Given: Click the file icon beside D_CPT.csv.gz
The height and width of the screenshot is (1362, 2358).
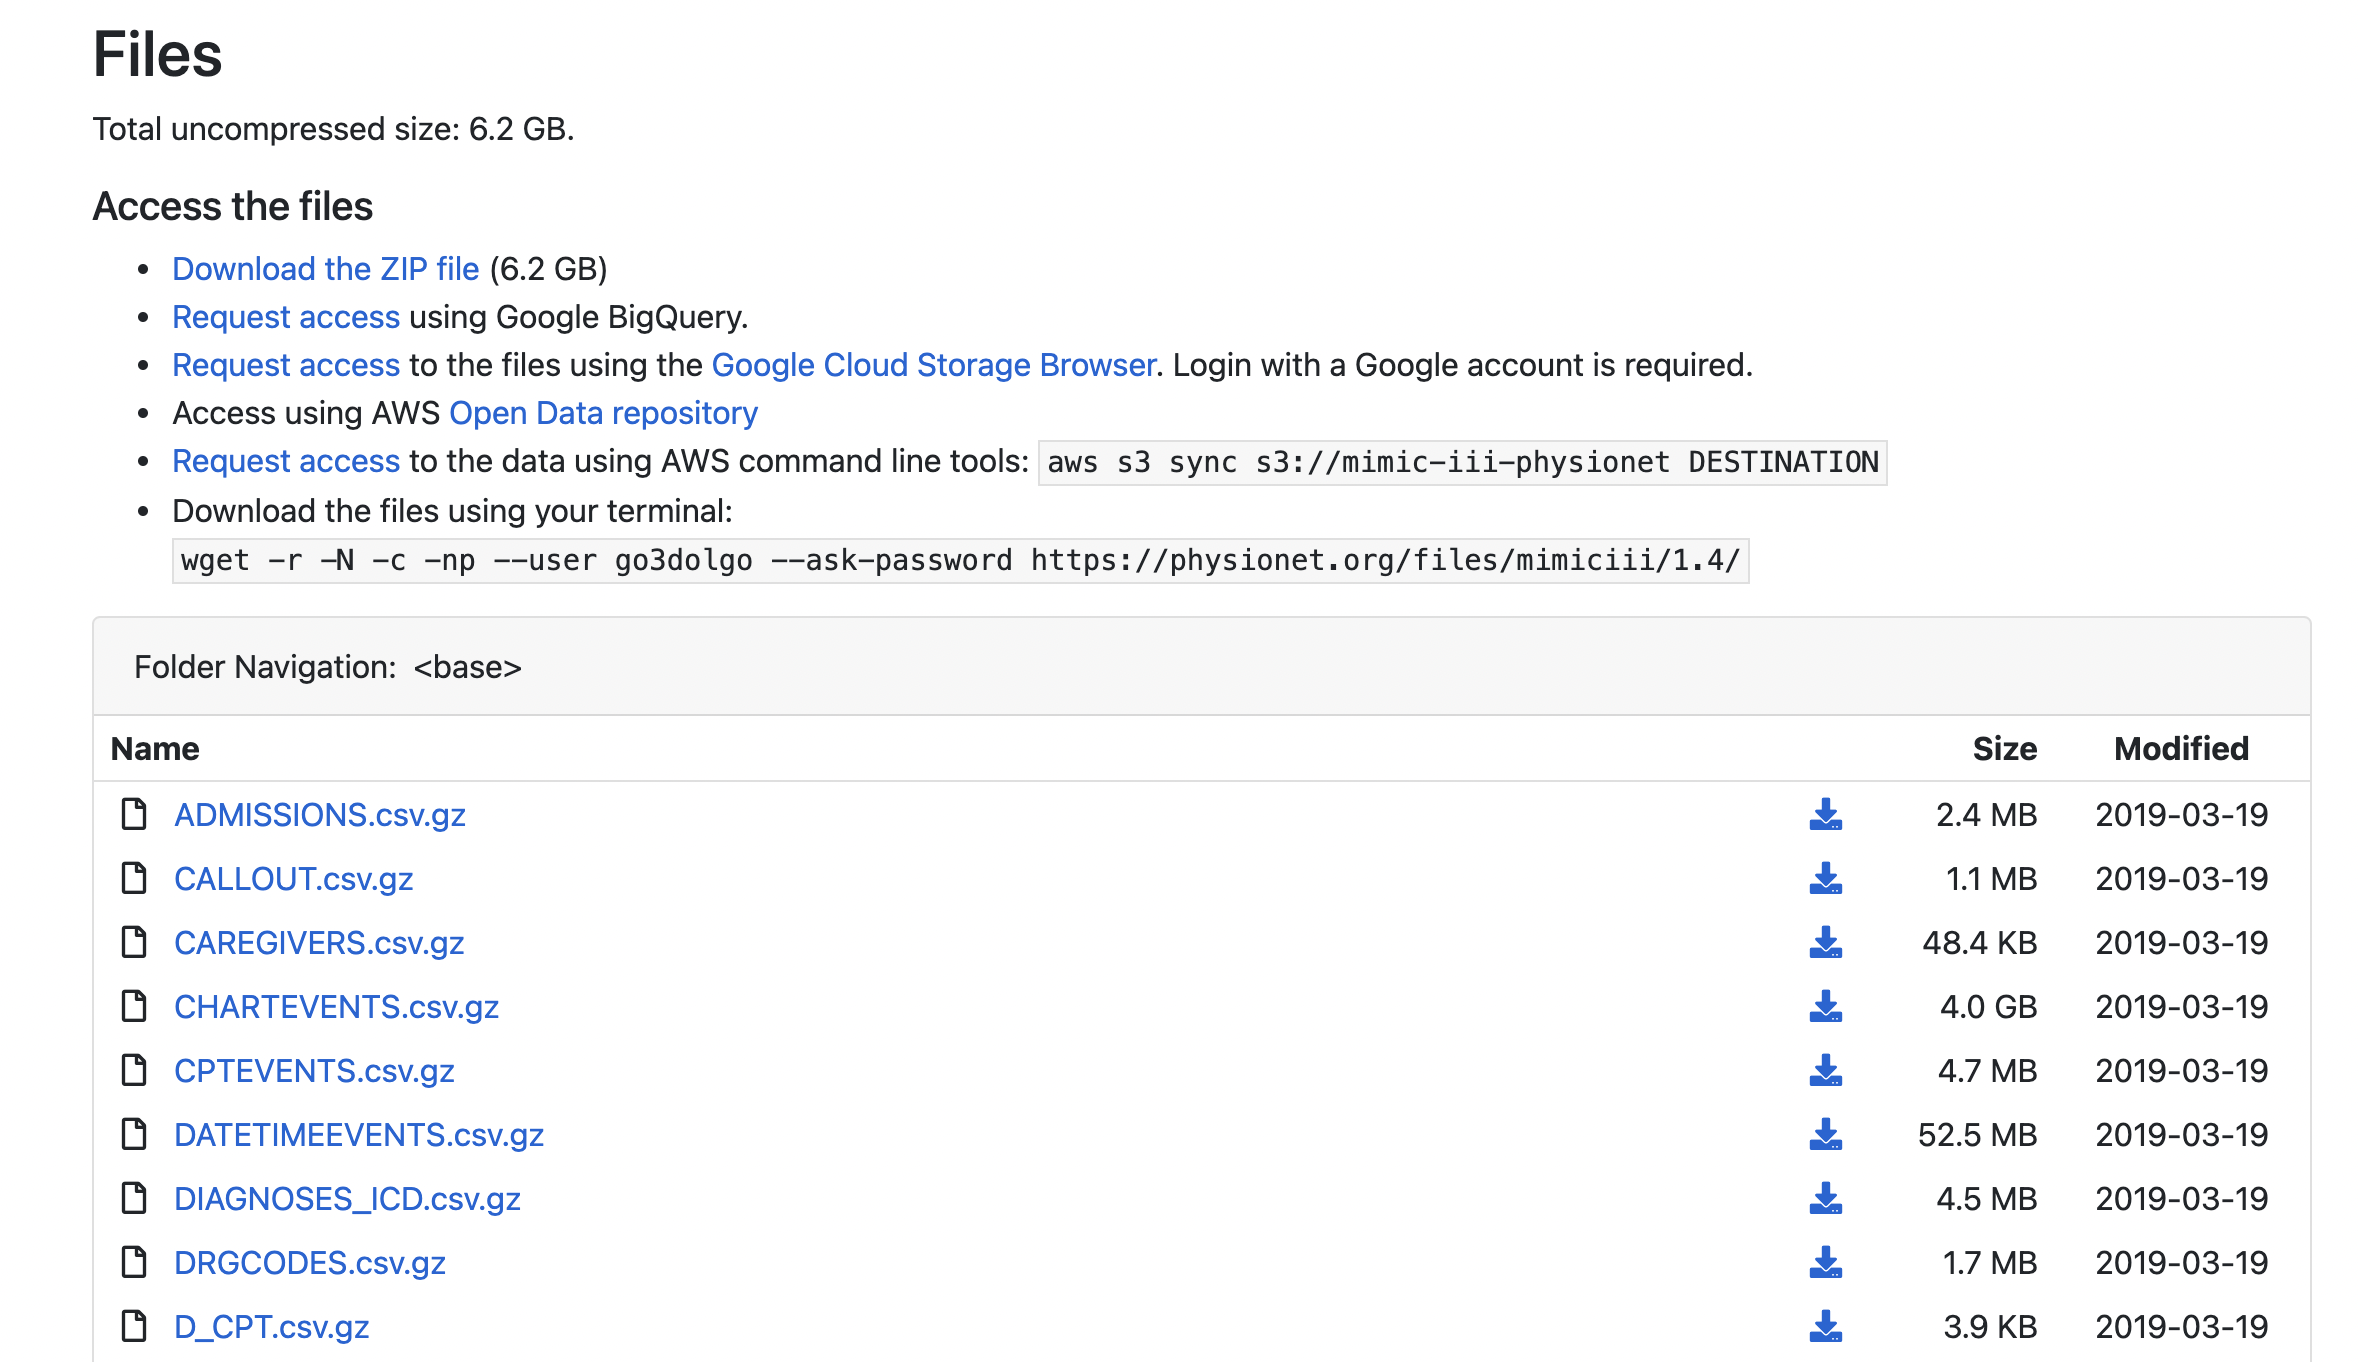Looking at the screenshot, I should coord(134,1327).
